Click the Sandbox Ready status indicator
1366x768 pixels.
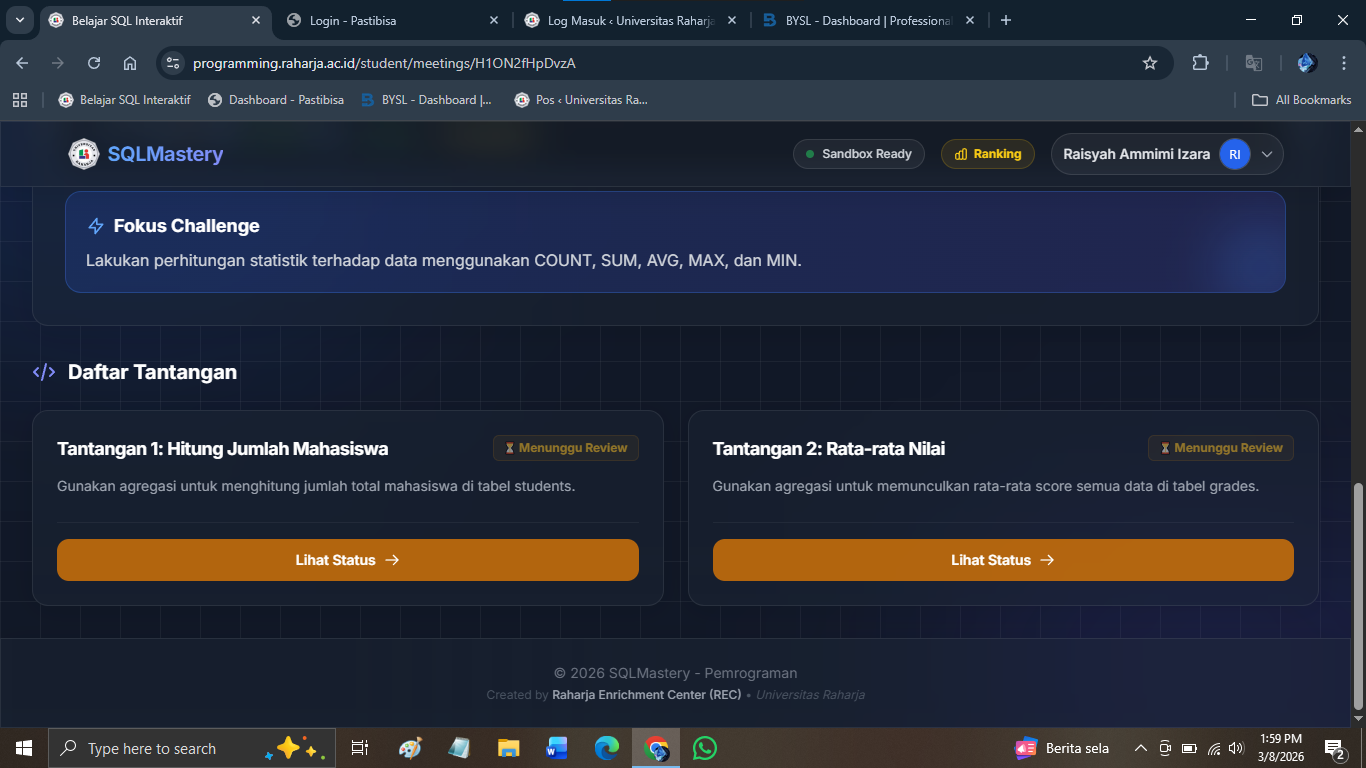coord(858,154)
